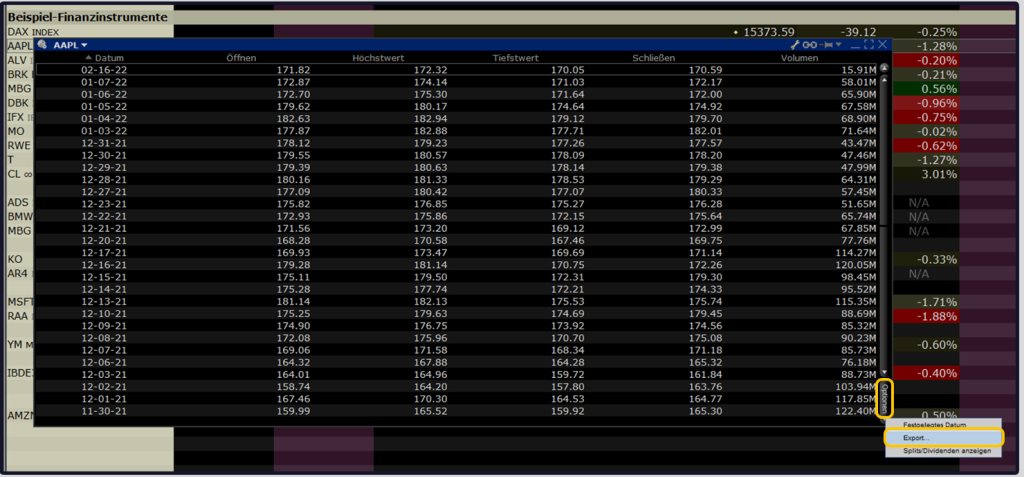Click the vertical Optionen tab
This screenshot has height=477, width=1024.
click(x=885, y=399)
